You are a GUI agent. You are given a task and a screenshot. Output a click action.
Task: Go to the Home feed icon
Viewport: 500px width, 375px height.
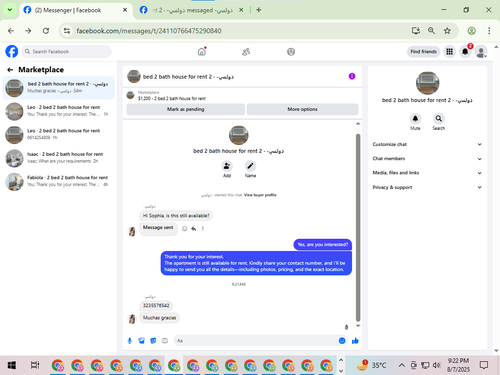202,52
